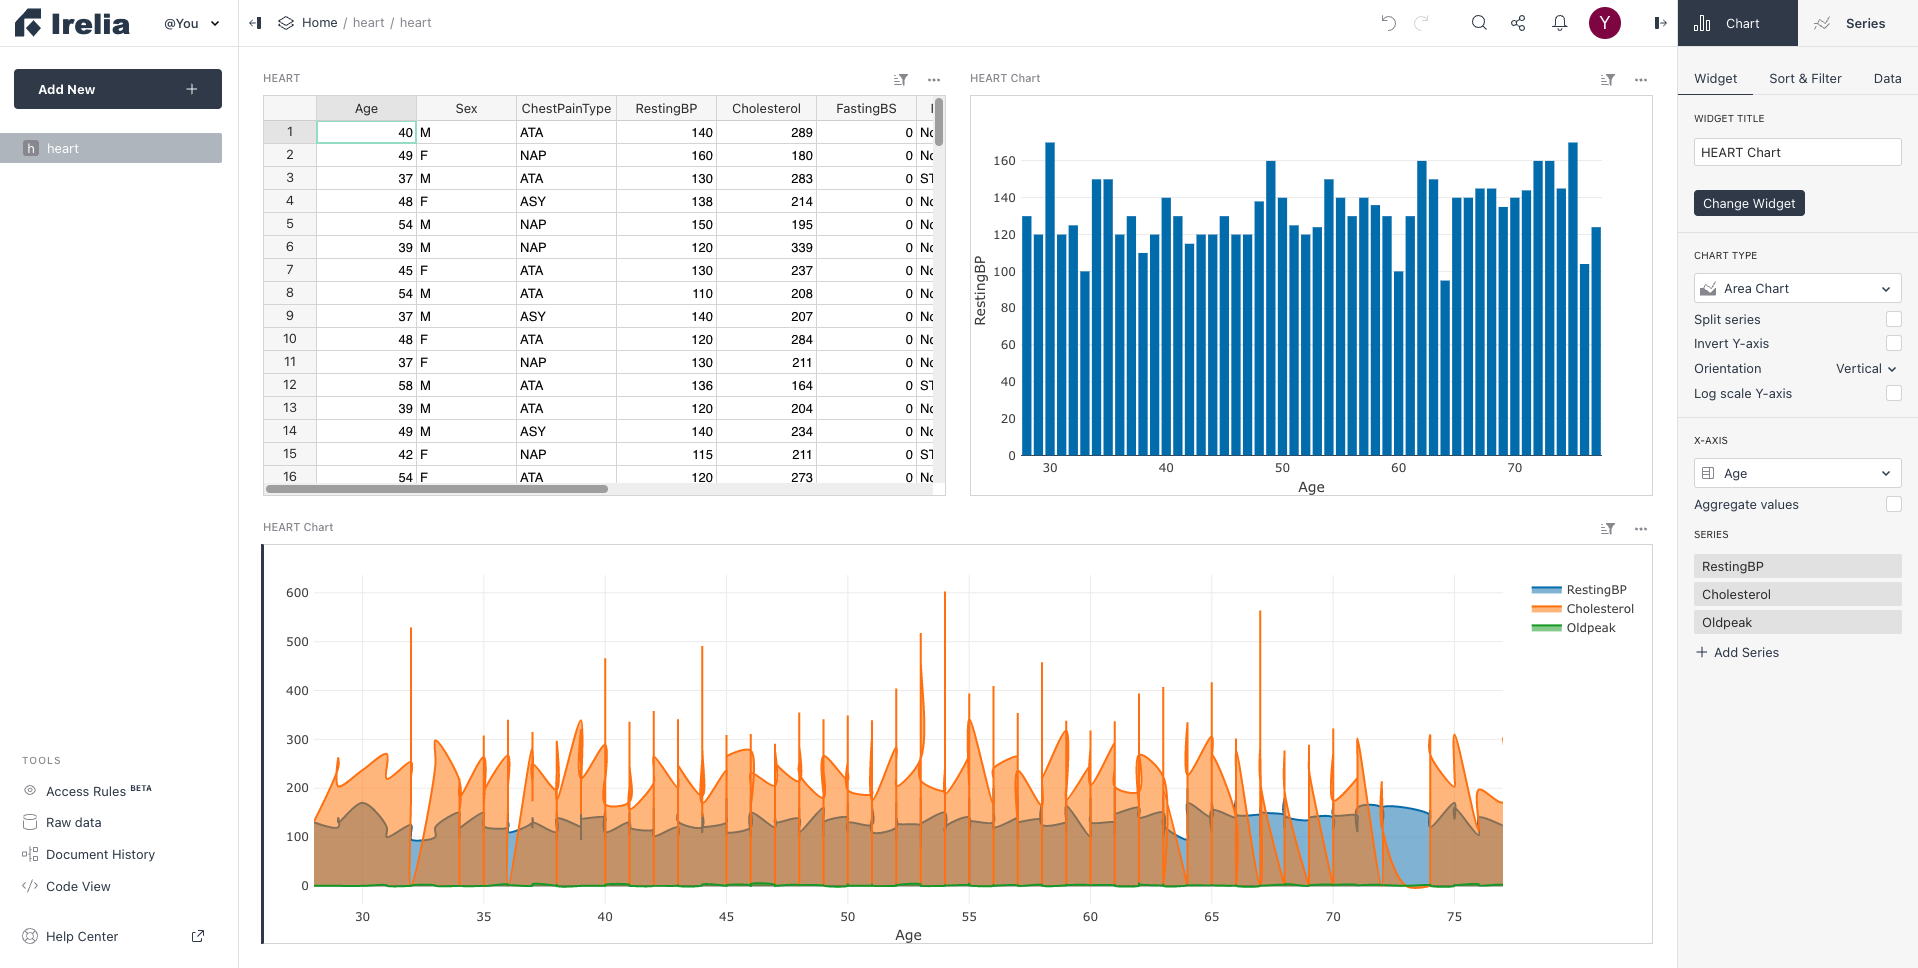The image size is (1918, 968).
Task: Click the undo arrow icon
Action: click(x=1388, y=23)
